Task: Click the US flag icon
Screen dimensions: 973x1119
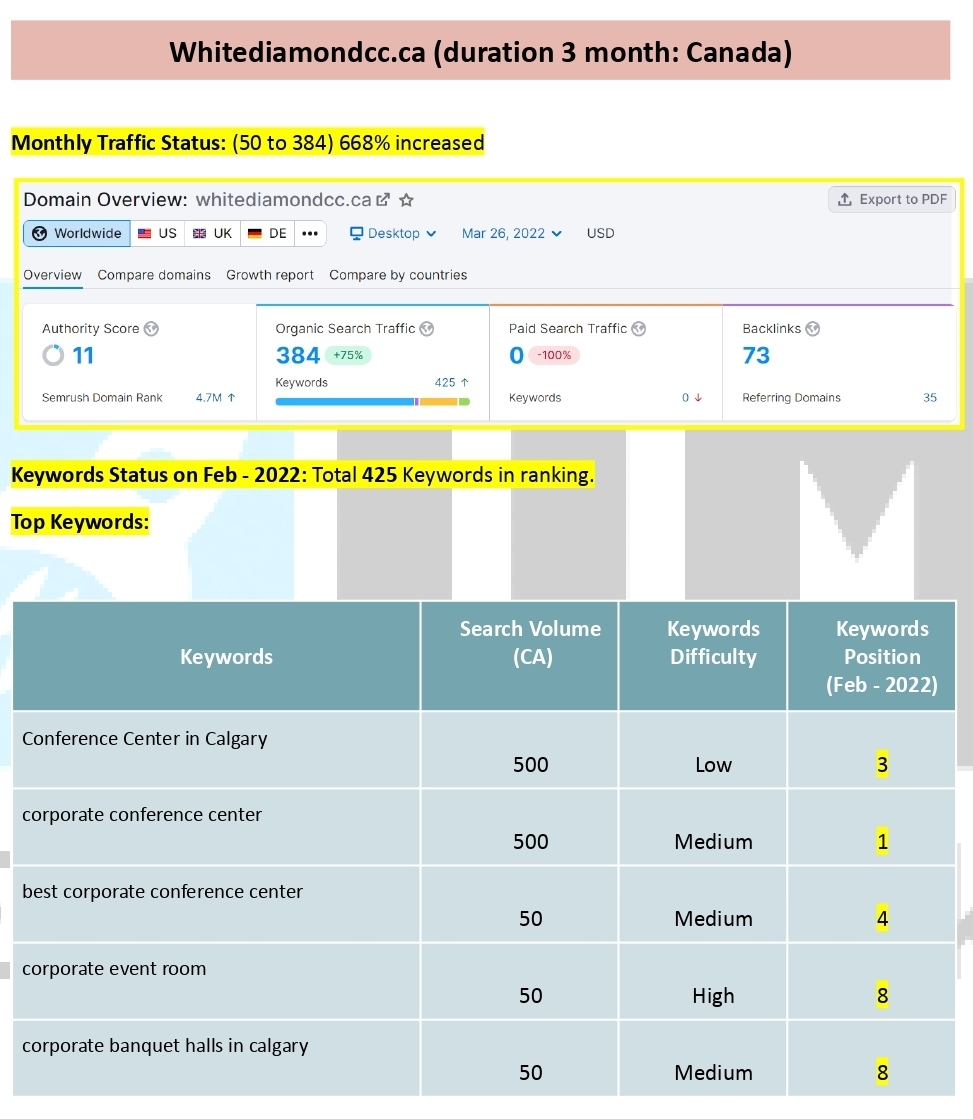Action: coord(144,233)
